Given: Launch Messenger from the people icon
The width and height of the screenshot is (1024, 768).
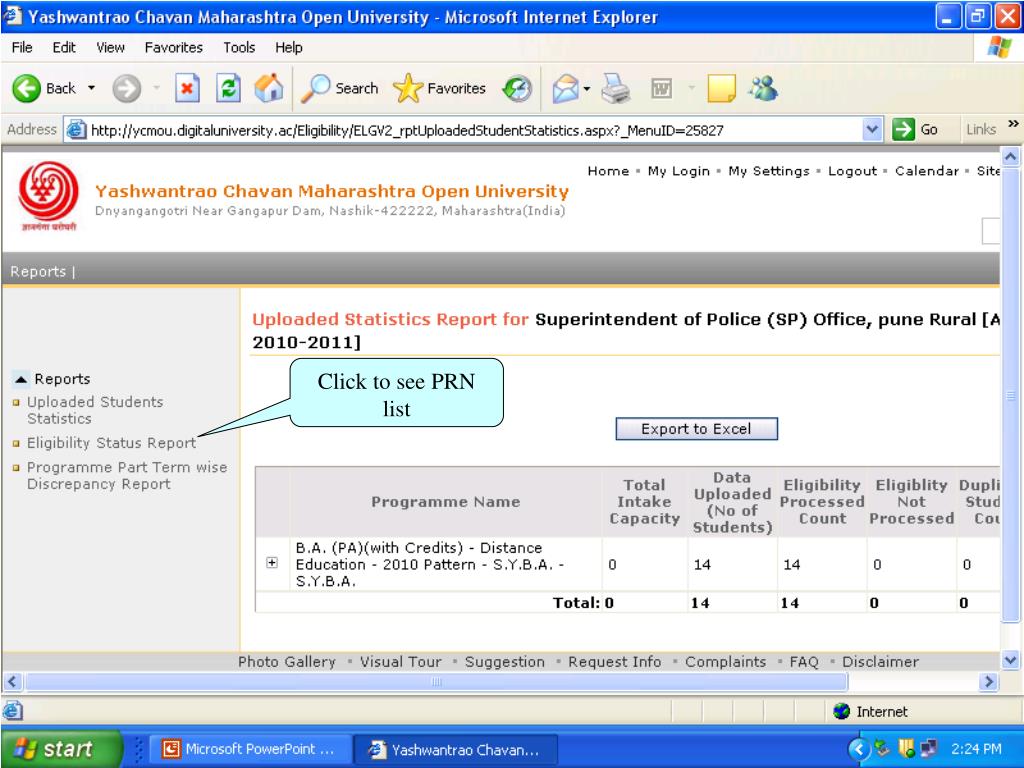Looking at the screenshot, I should pyautogui.click(x=763, y=88).
